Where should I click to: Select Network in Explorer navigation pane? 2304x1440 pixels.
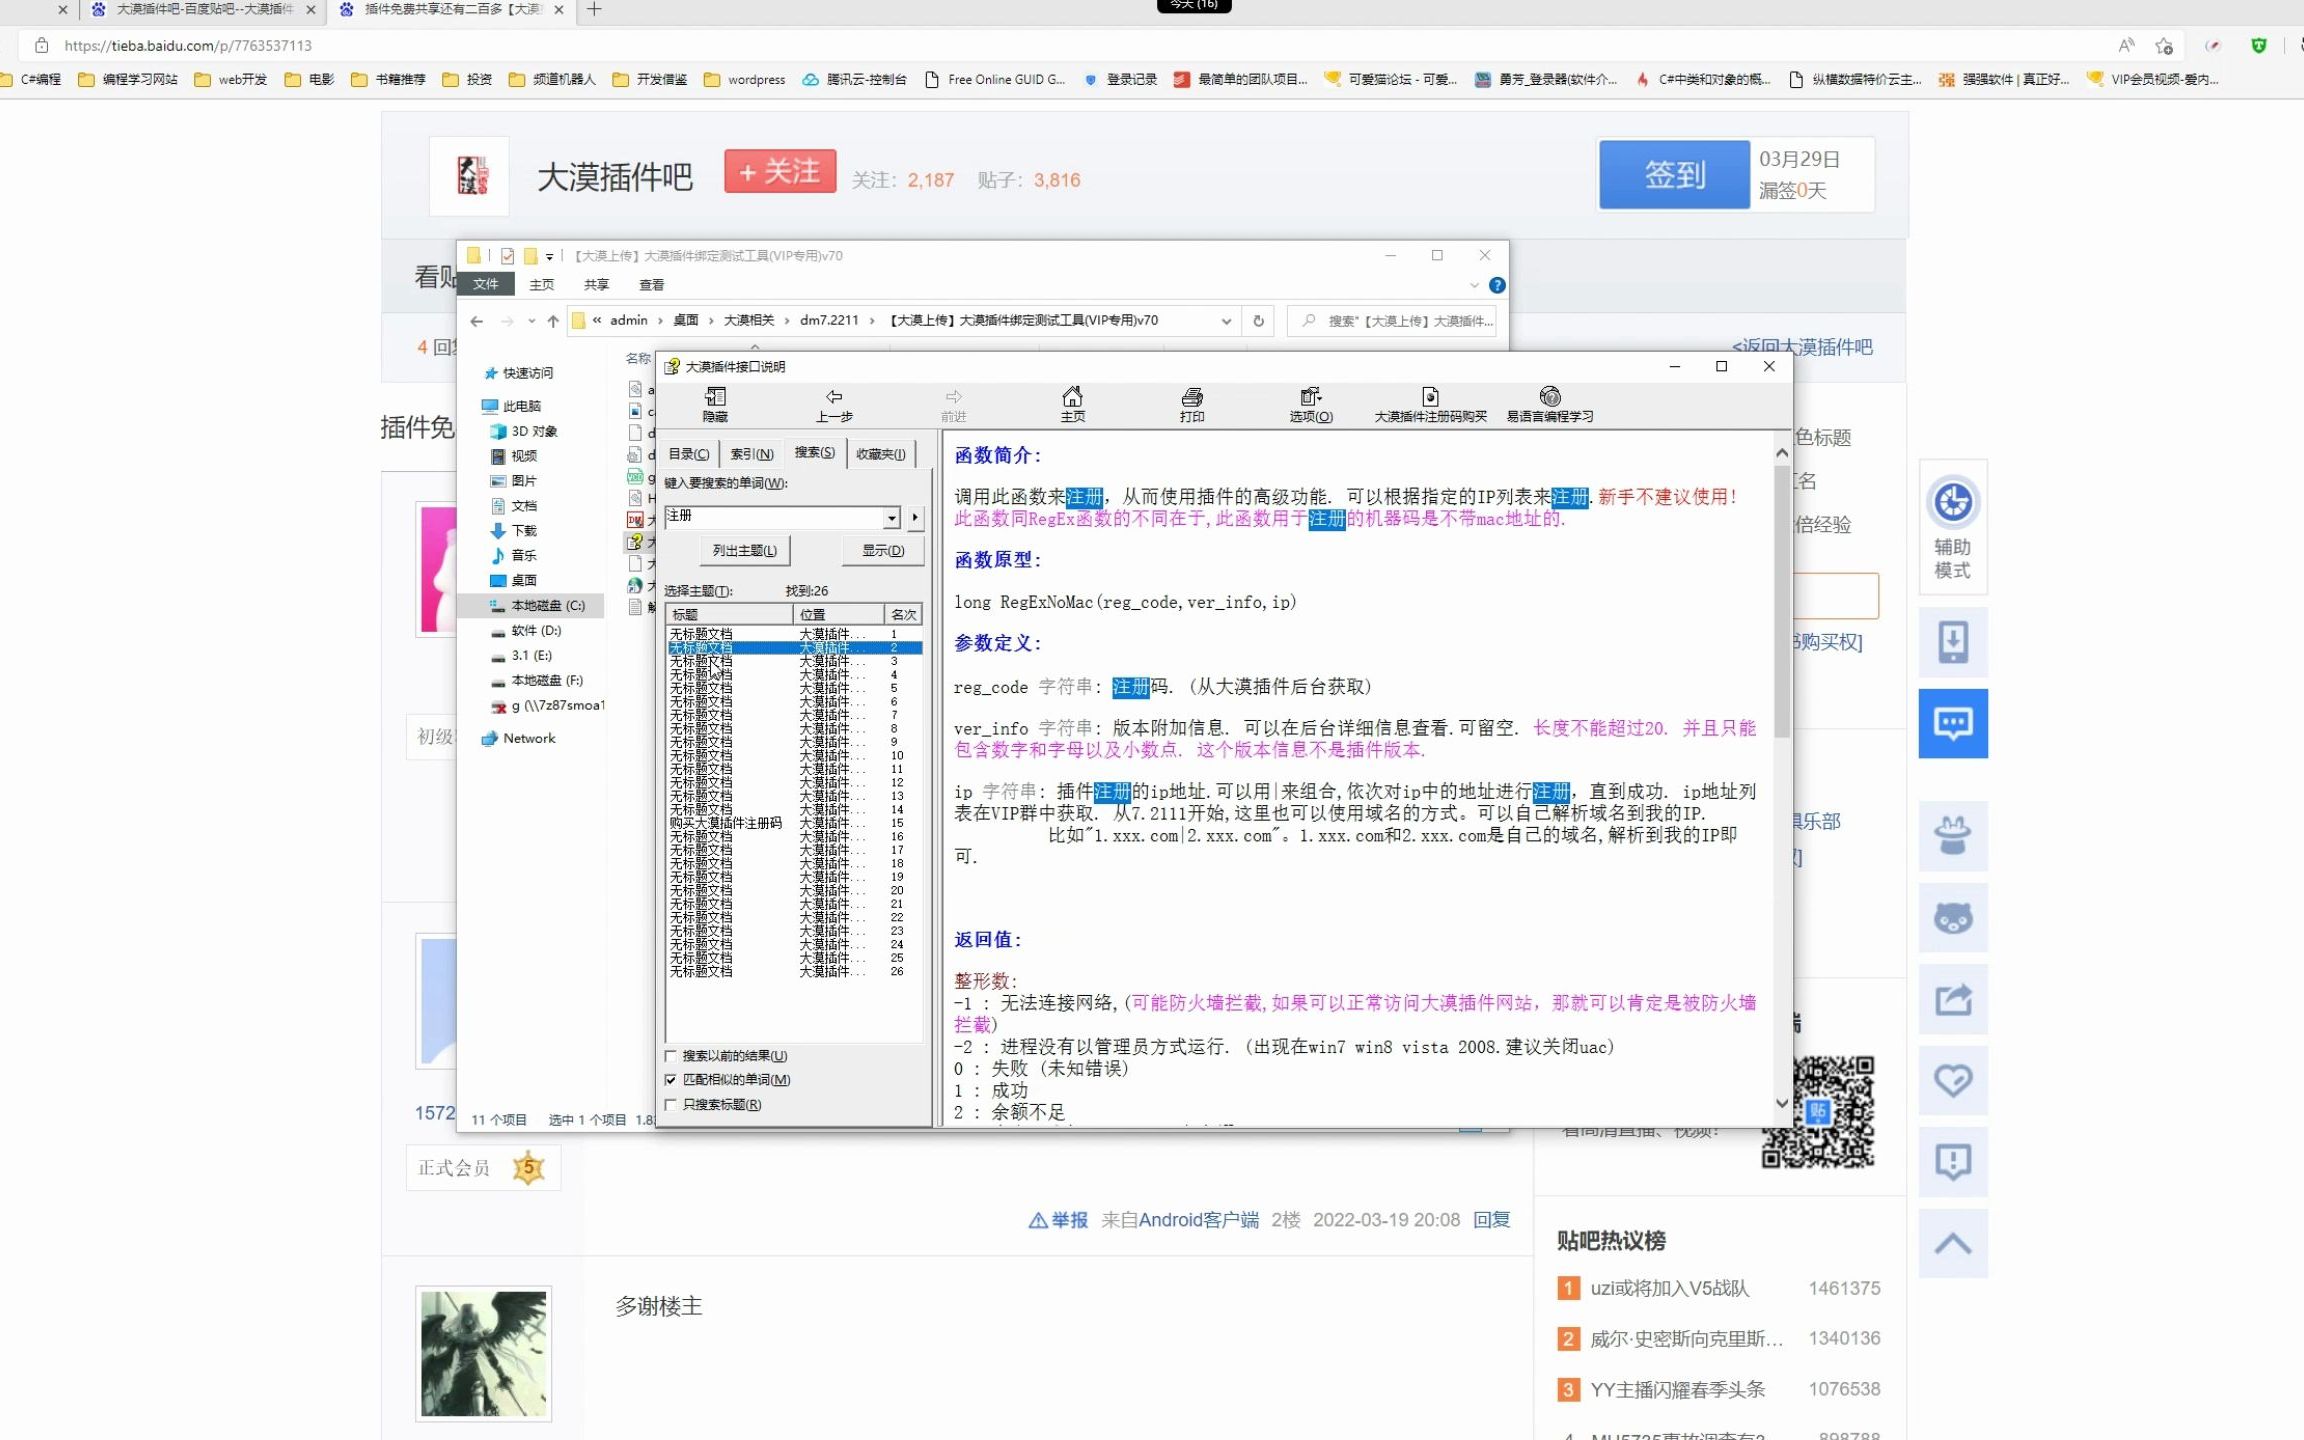point(529,738)
